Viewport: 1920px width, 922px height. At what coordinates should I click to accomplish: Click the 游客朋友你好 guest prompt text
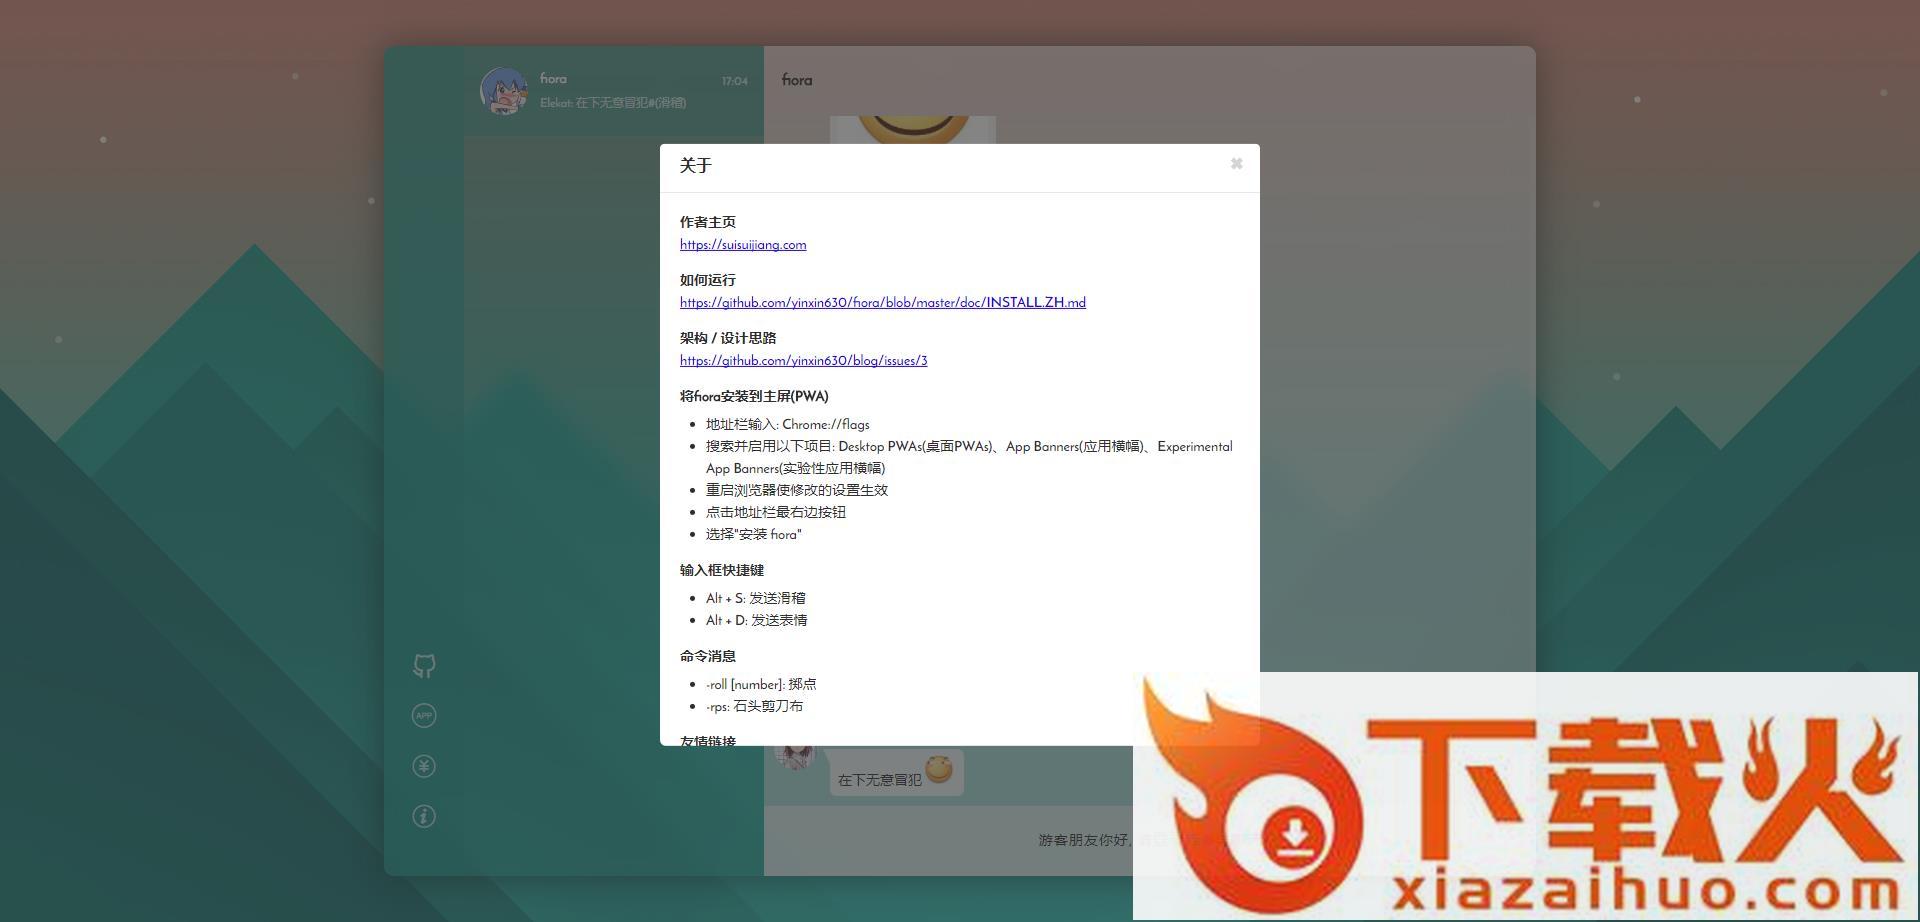pyautogui.click(x=1084, y=840)
